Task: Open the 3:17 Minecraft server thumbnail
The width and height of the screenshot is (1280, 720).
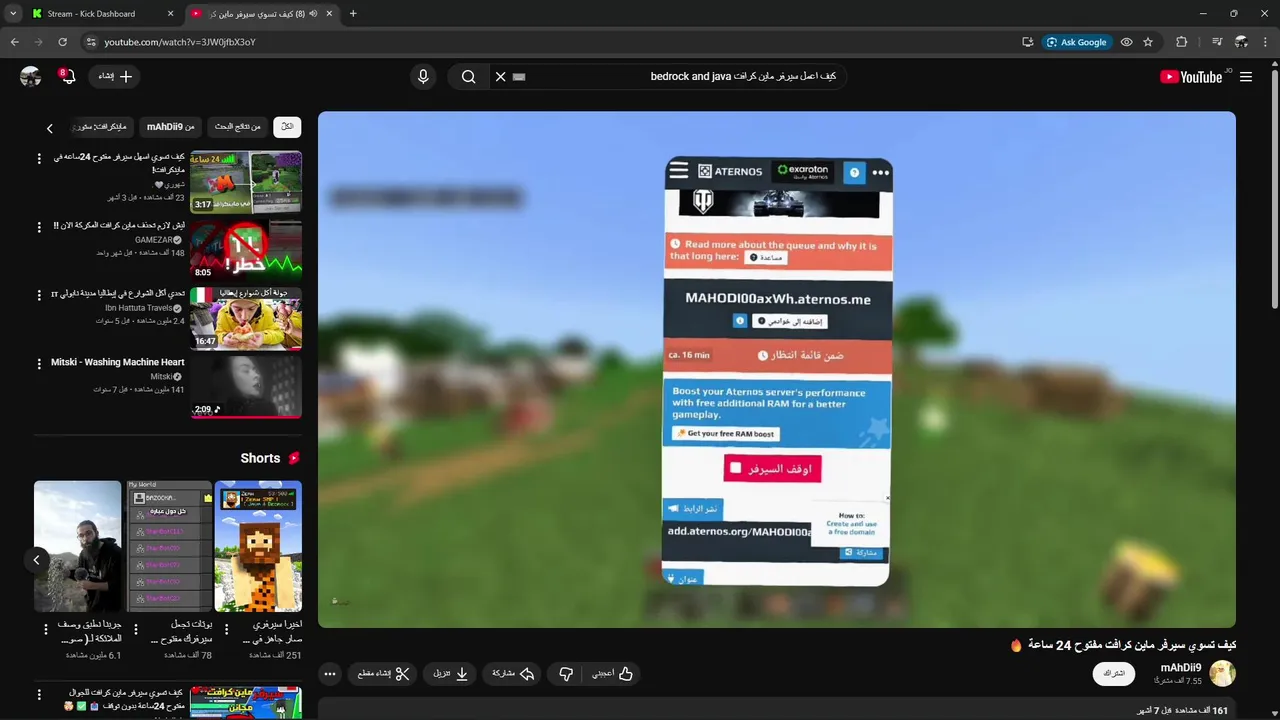Action: [246, 182]
